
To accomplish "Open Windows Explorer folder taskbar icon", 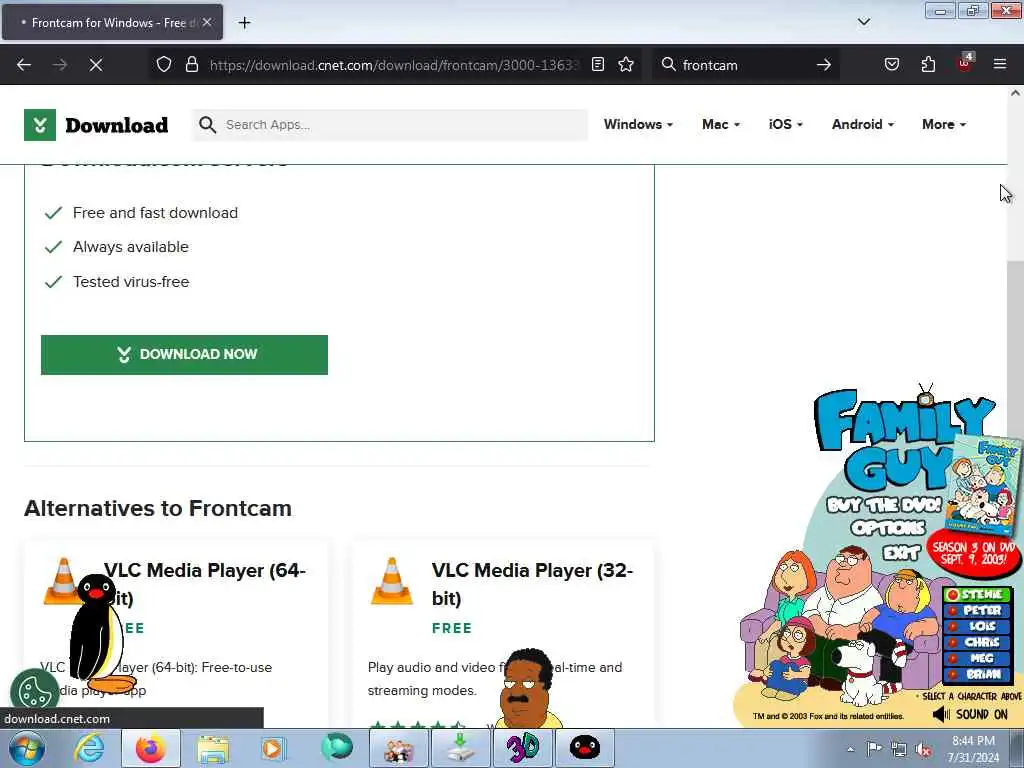I will click(x=212, y=748).
